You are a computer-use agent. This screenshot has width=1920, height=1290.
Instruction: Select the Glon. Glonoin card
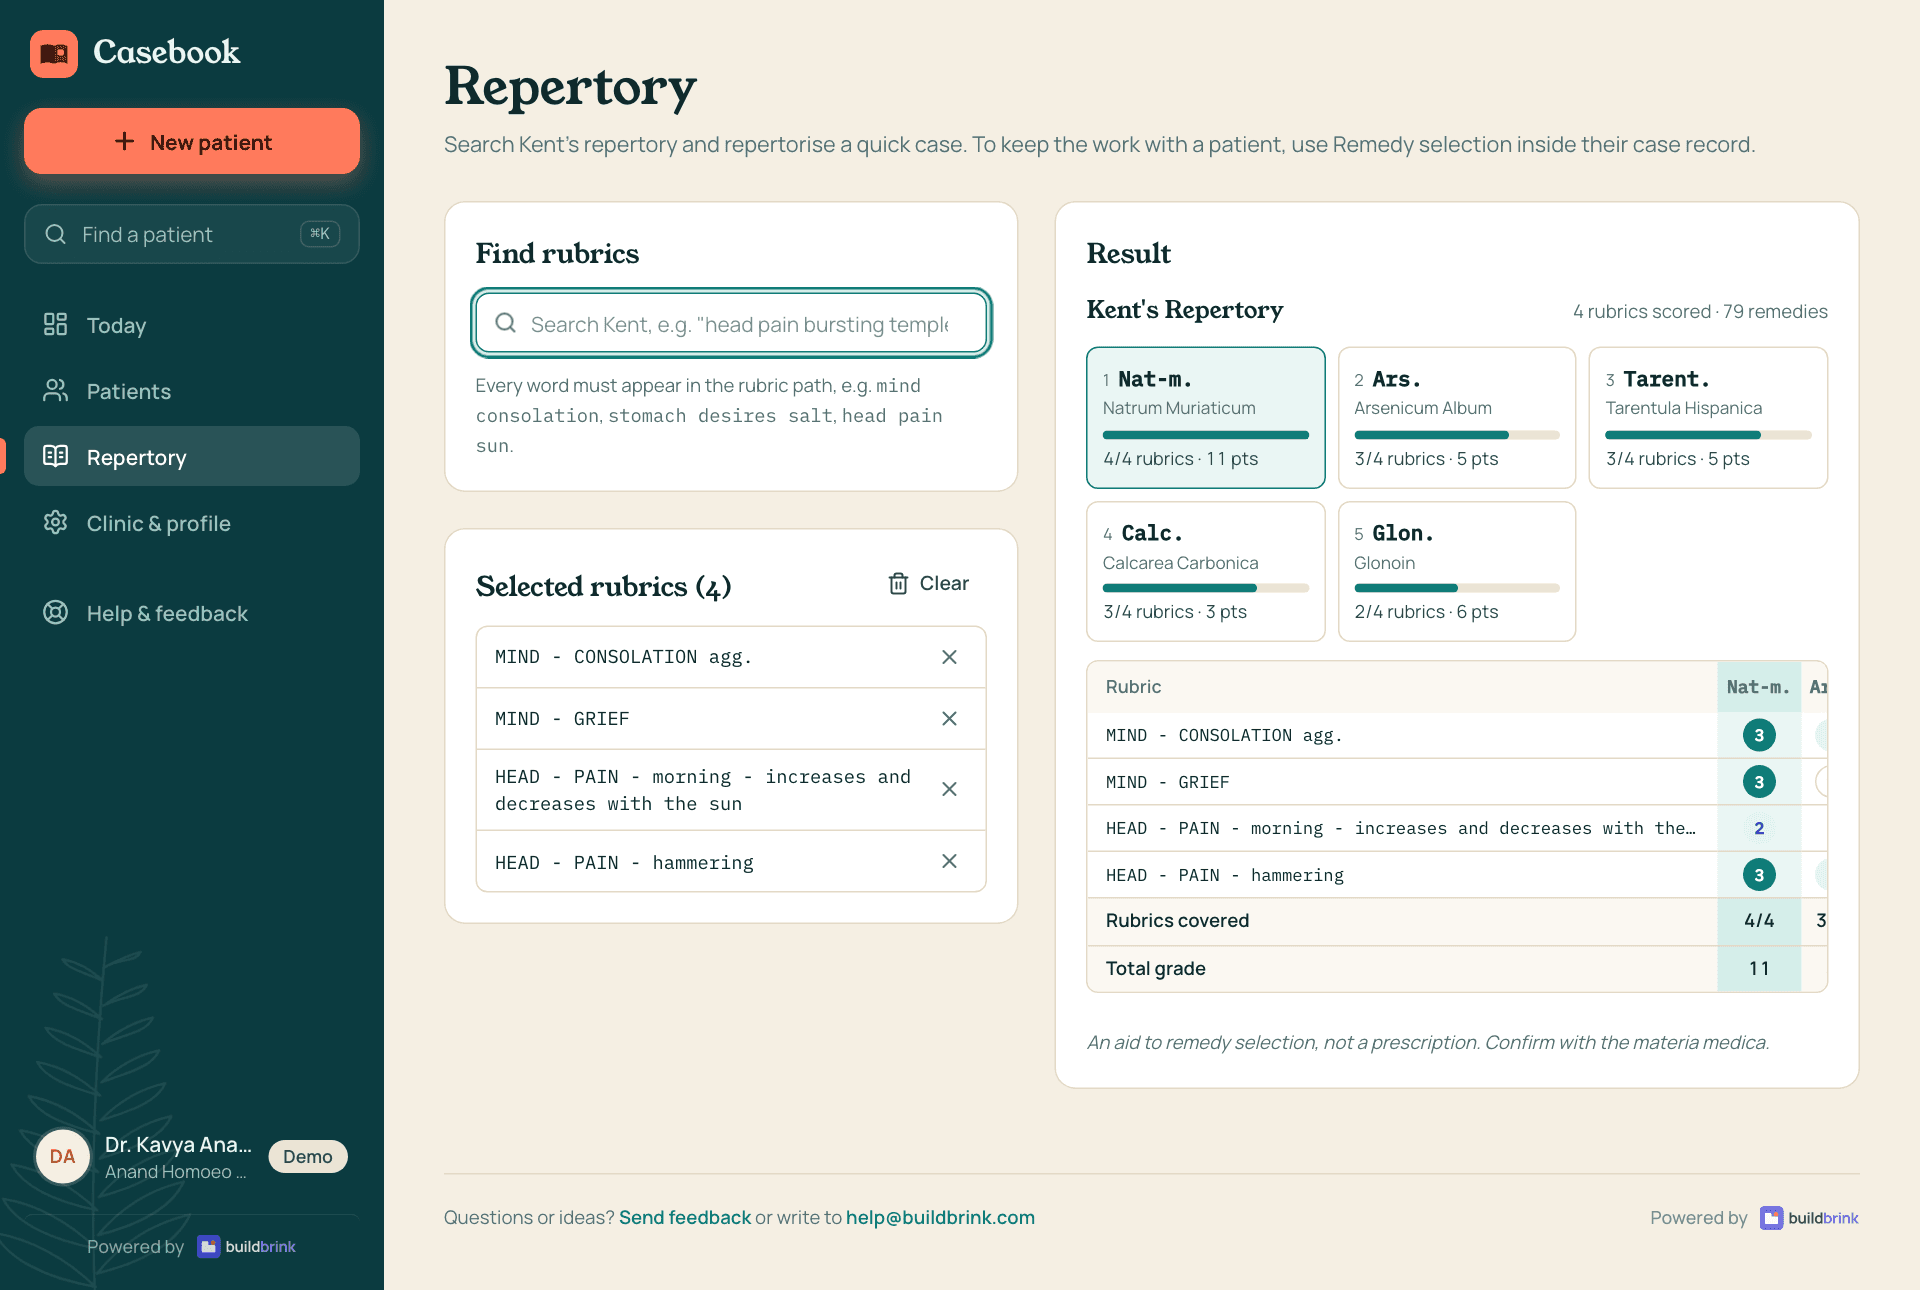1457,571
